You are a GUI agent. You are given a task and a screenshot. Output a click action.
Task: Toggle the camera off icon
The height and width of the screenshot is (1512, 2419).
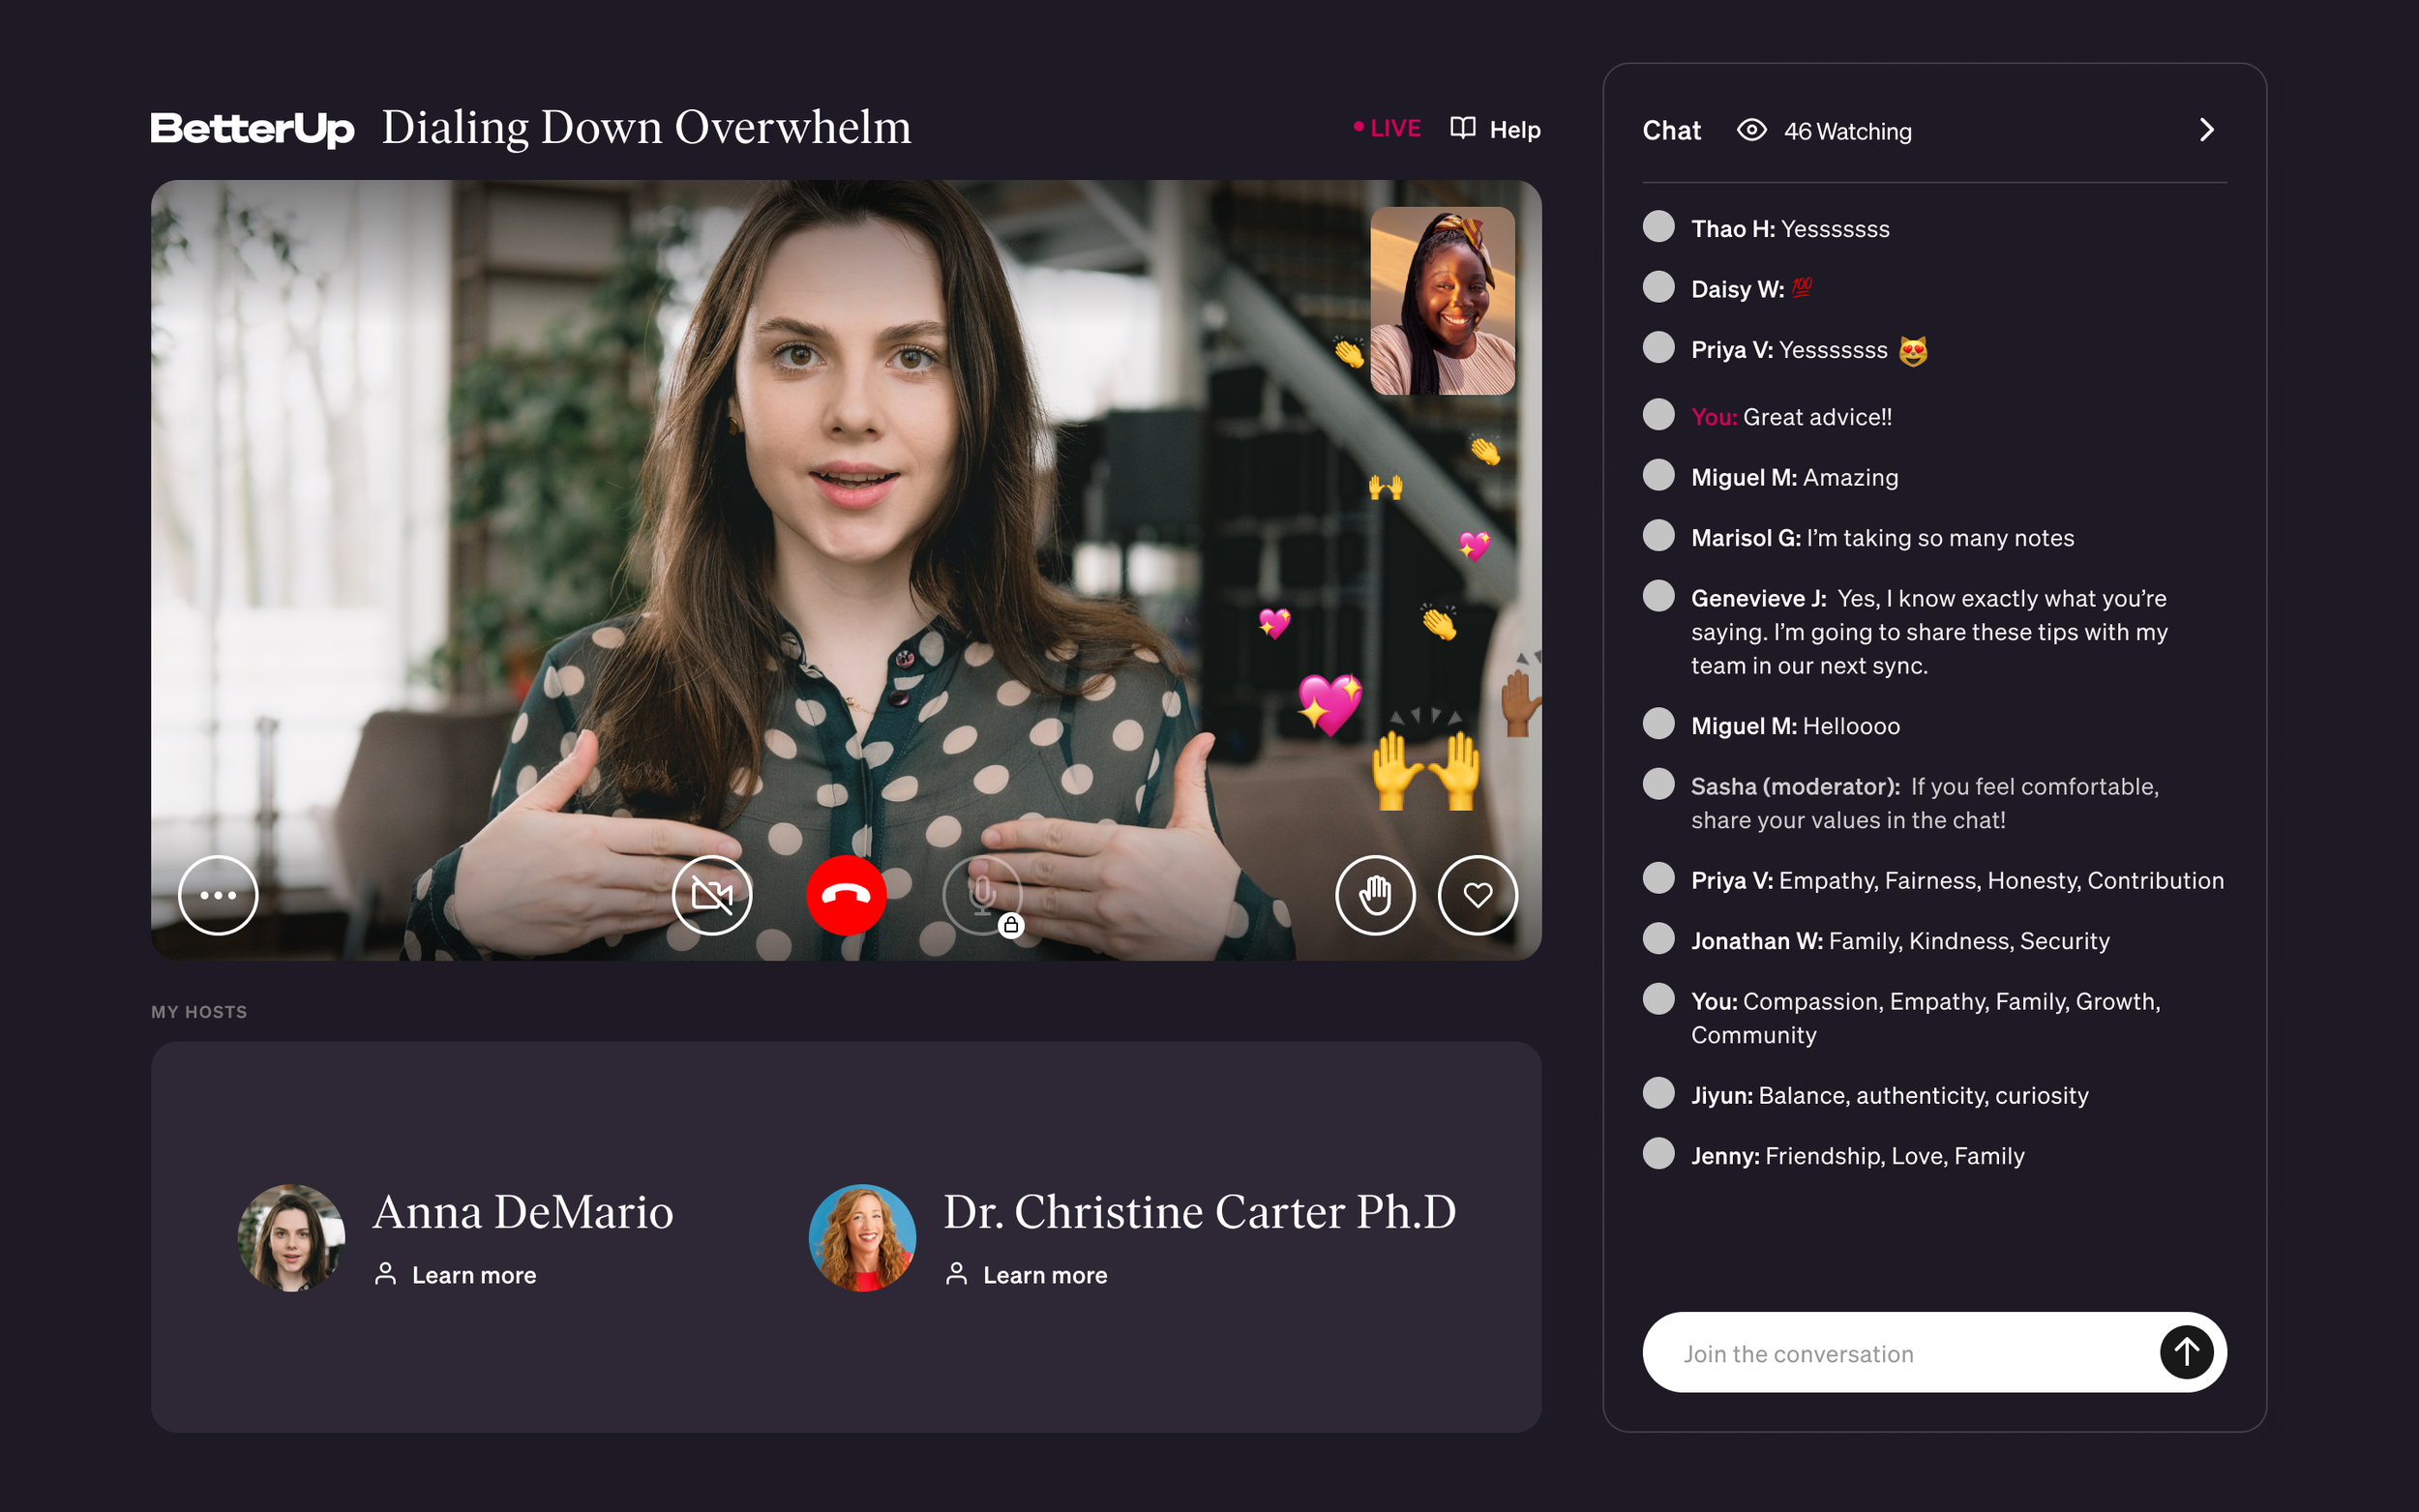(712, 895)
